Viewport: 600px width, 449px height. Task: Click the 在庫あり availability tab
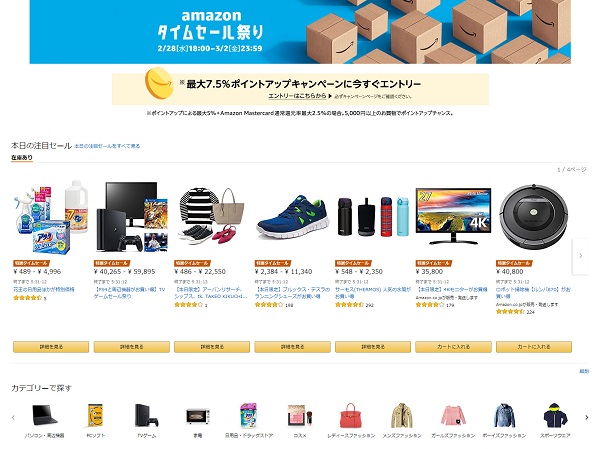coord(22,158)
